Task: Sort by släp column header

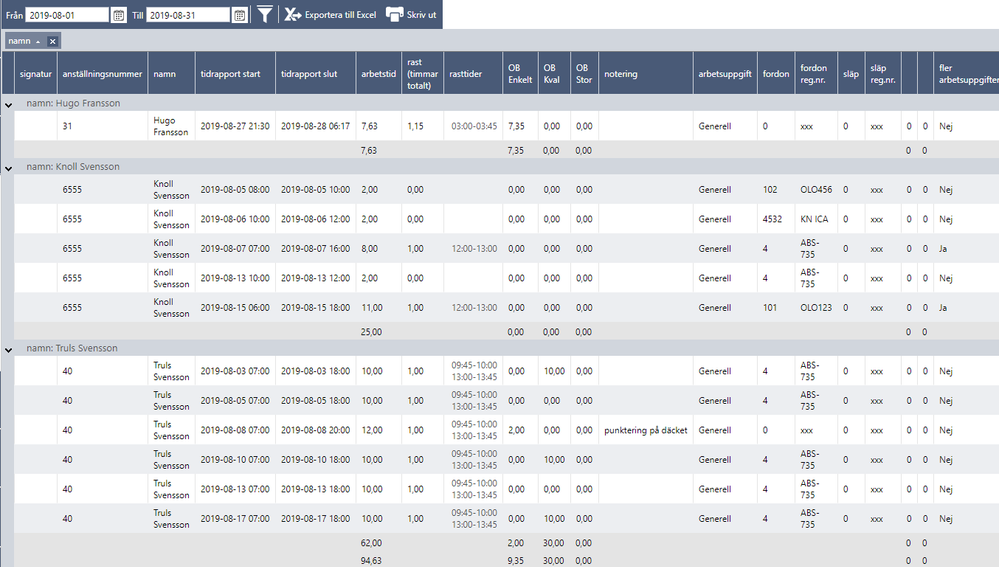Action: pos(851,73)
